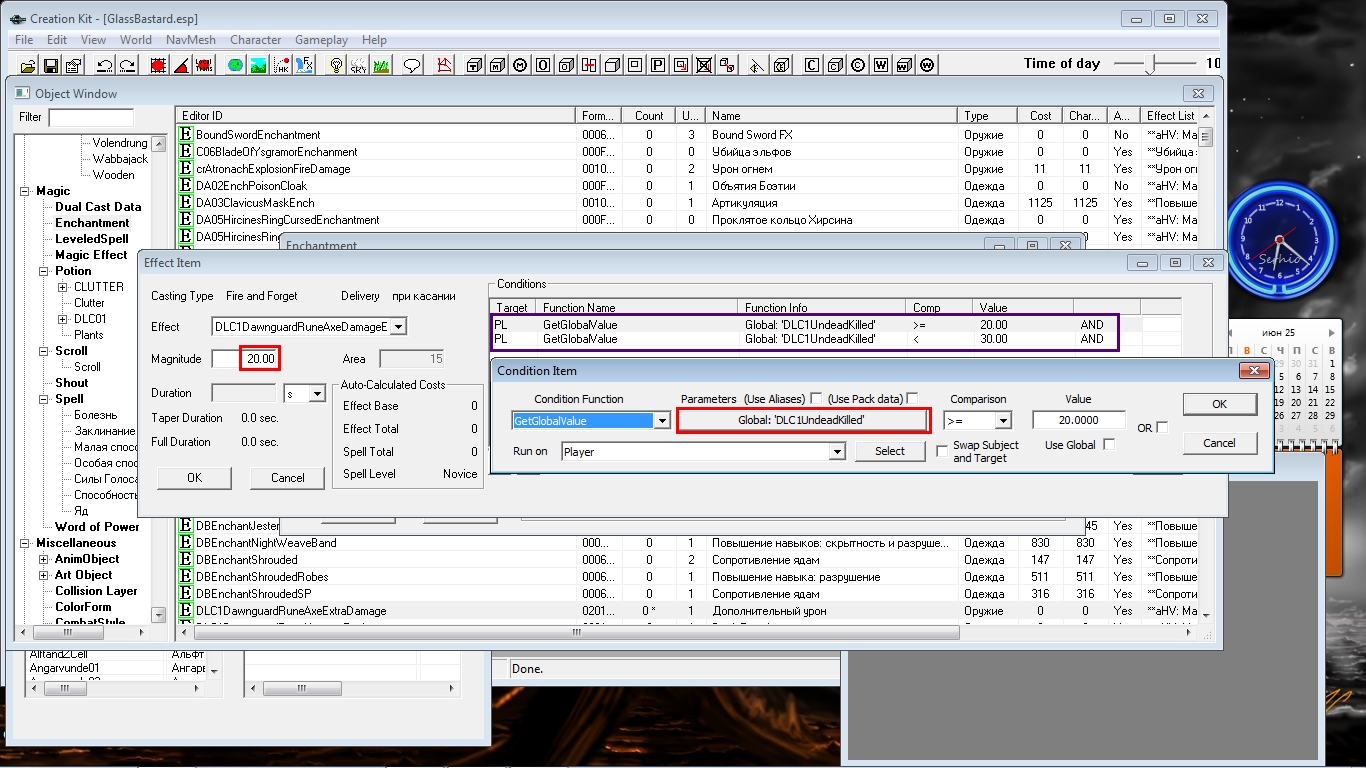The width and height of the screenshot is (1366, 768).
Task: Click the Redo arrow toolbar icon
Action: tap(127, 66)
